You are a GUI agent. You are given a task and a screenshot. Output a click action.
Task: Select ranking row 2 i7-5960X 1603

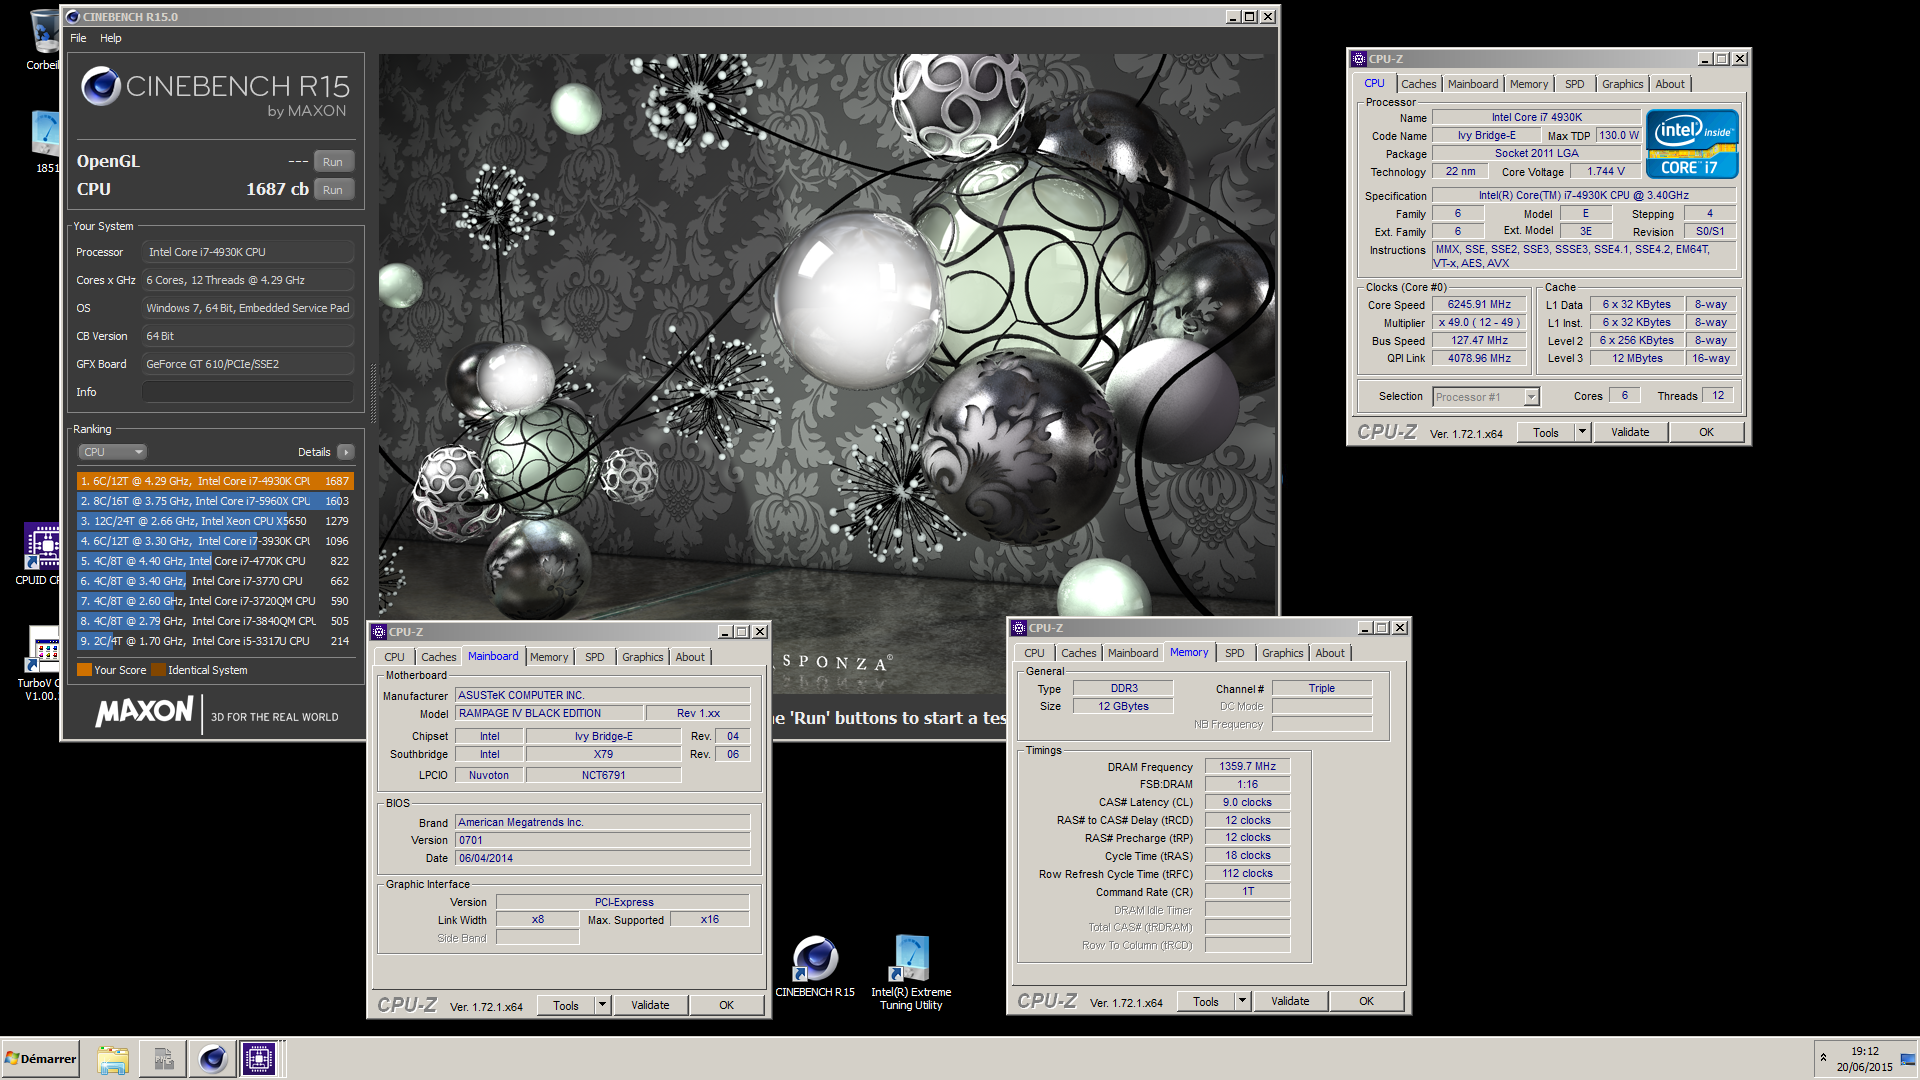pos(215,501)
